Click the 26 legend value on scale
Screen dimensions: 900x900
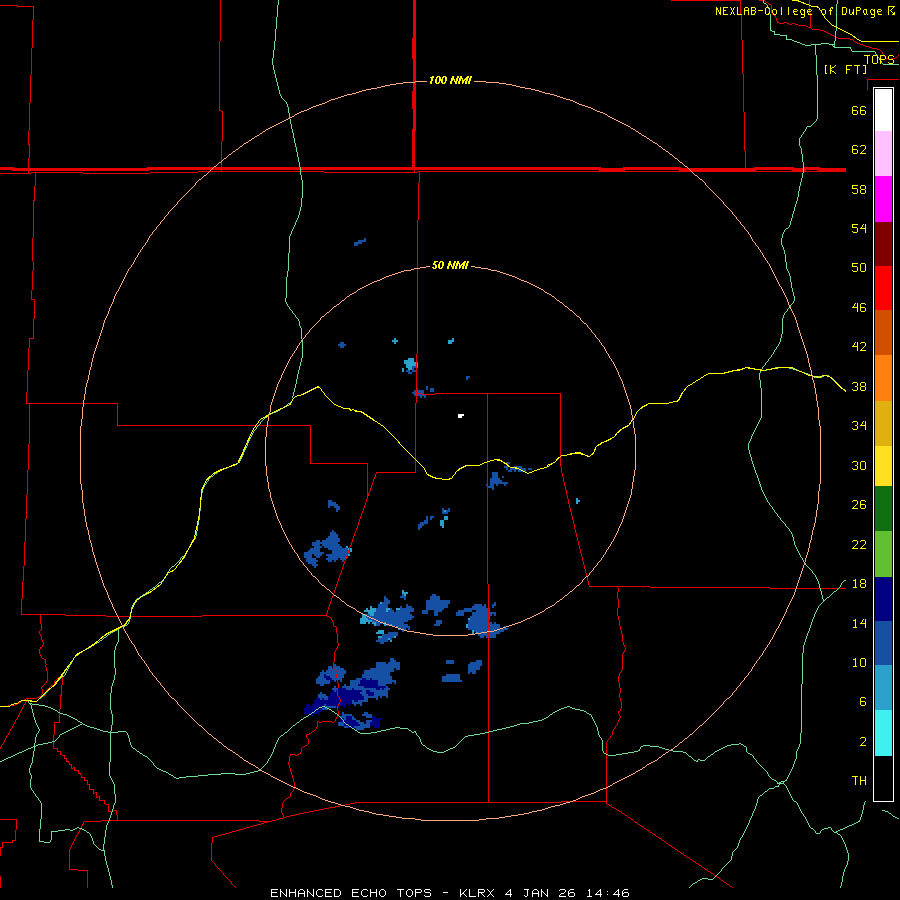(859, 505)
